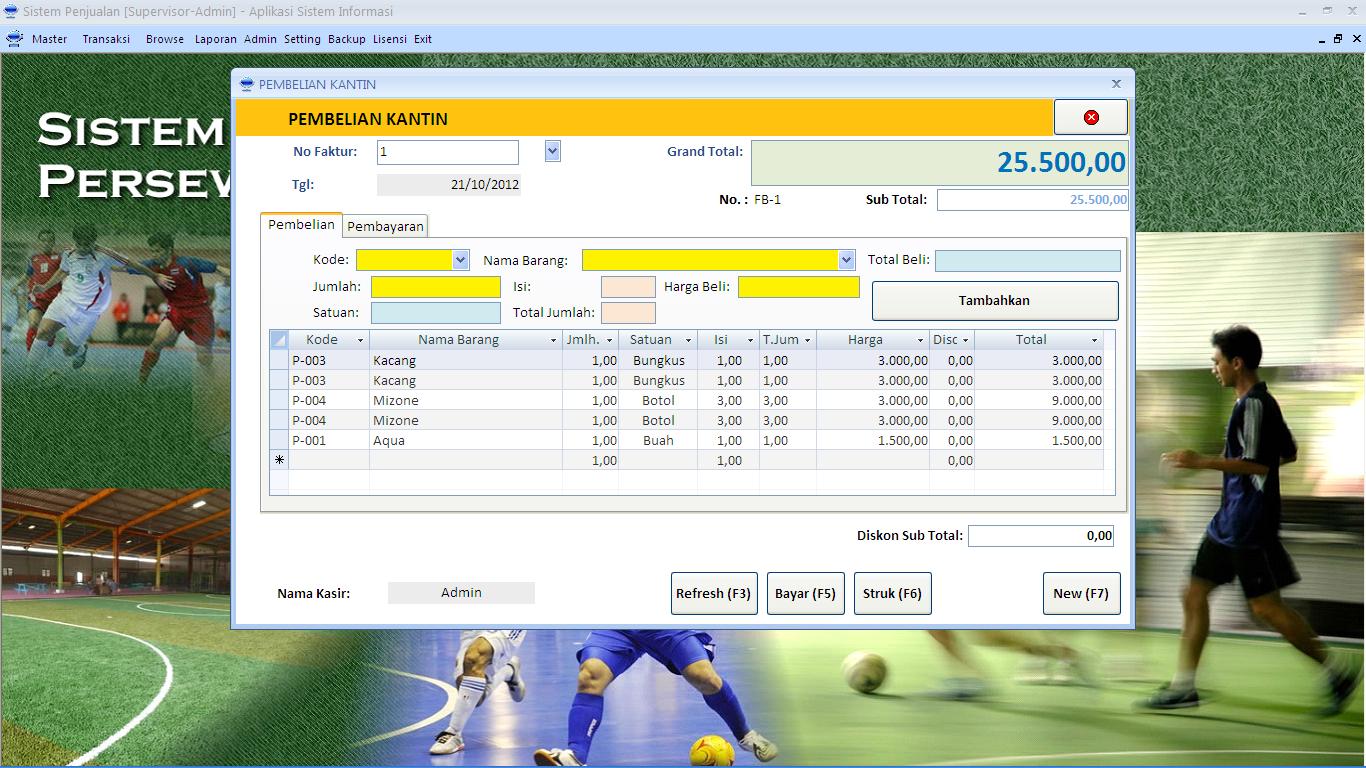Screen dimensions: 1366x768
Task: Click the New (F7) button
Action: tap(1081, 593)
